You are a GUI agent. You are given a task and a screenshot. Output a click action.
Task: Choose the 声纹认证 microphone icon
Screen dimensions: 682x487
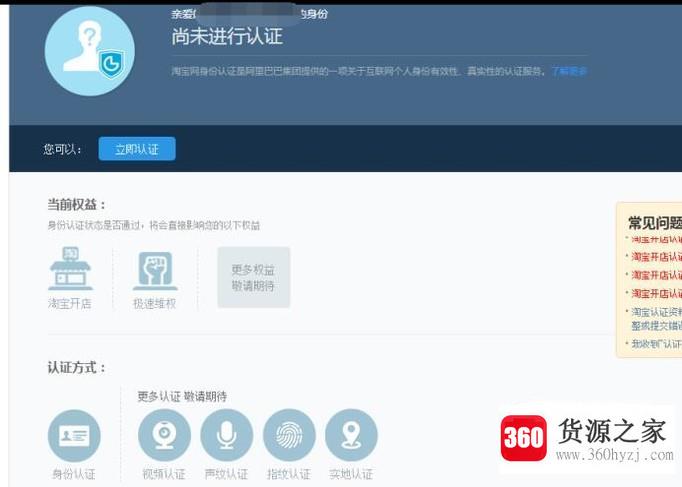[x=227, y=435]
